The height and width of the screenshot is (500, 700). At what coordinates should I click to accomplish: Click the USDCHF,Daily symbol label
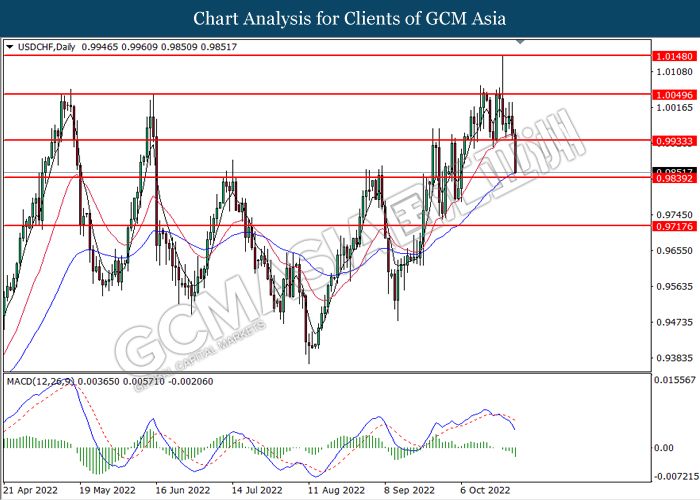click(46, 47)
